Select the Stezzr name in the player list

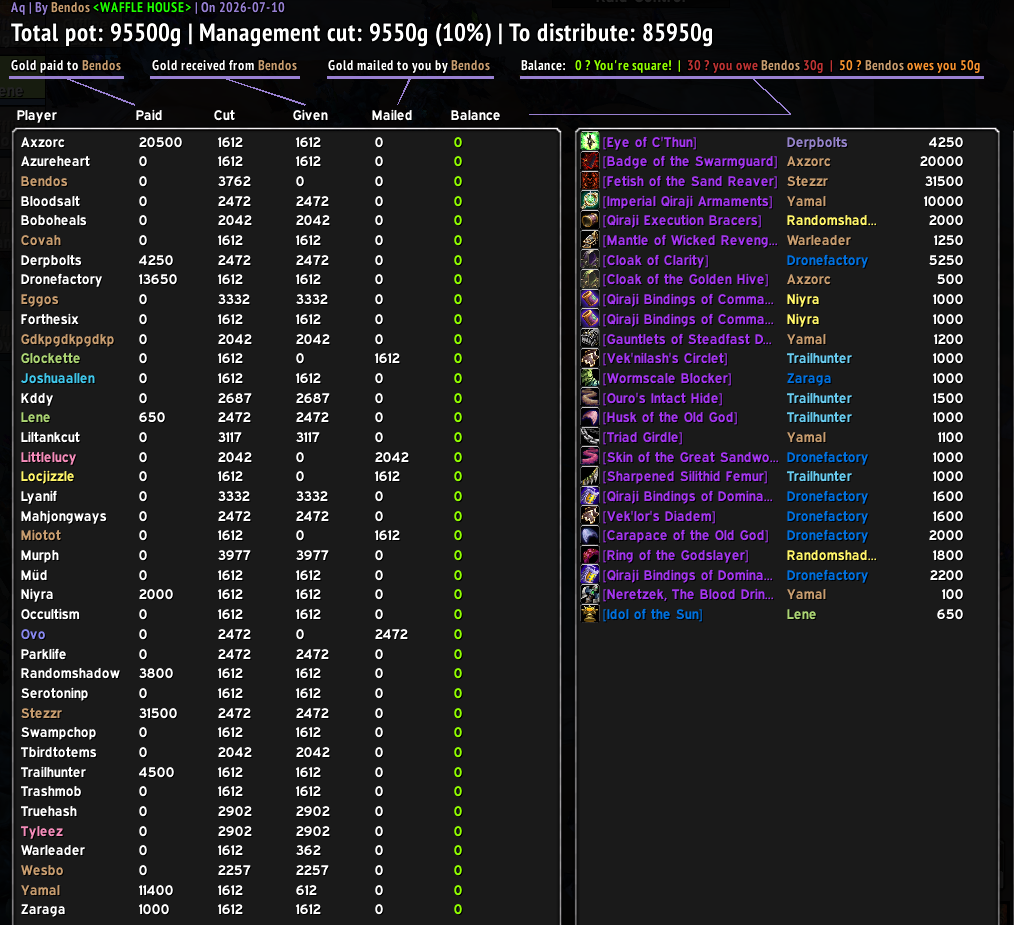click(x=41, y=713)
